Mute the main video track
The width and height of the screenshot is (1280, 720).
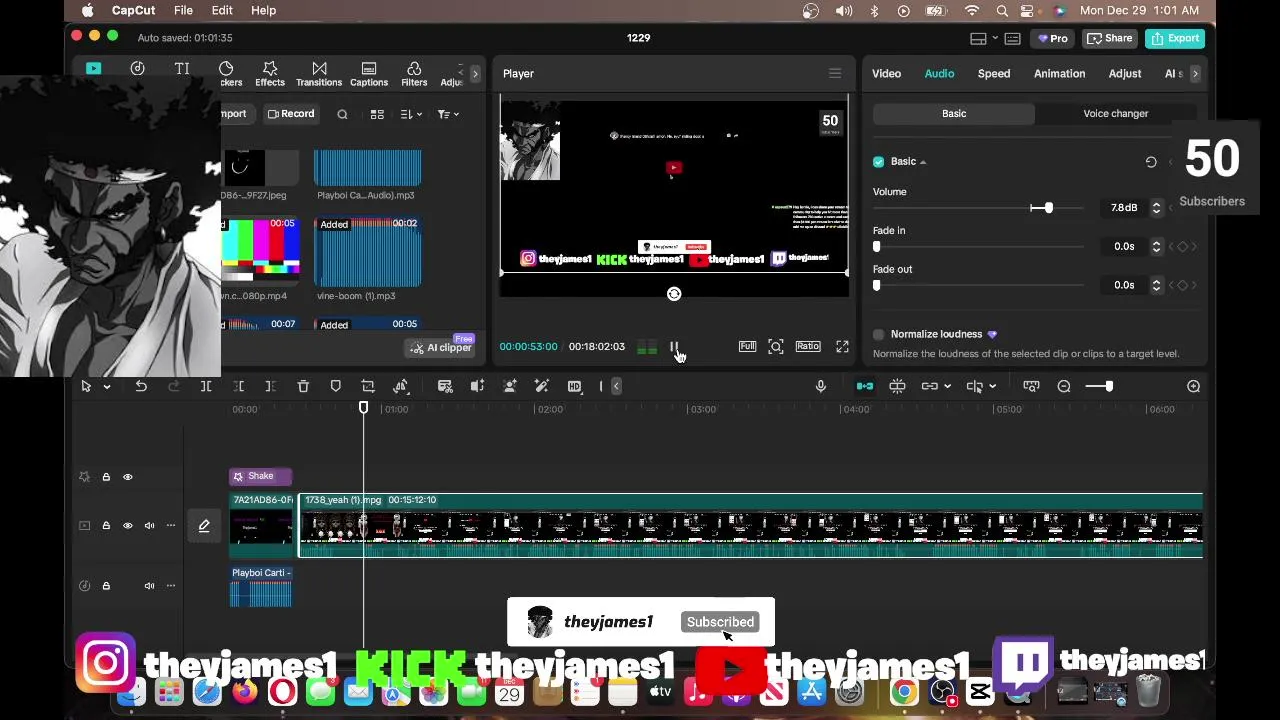pos(149,526)
